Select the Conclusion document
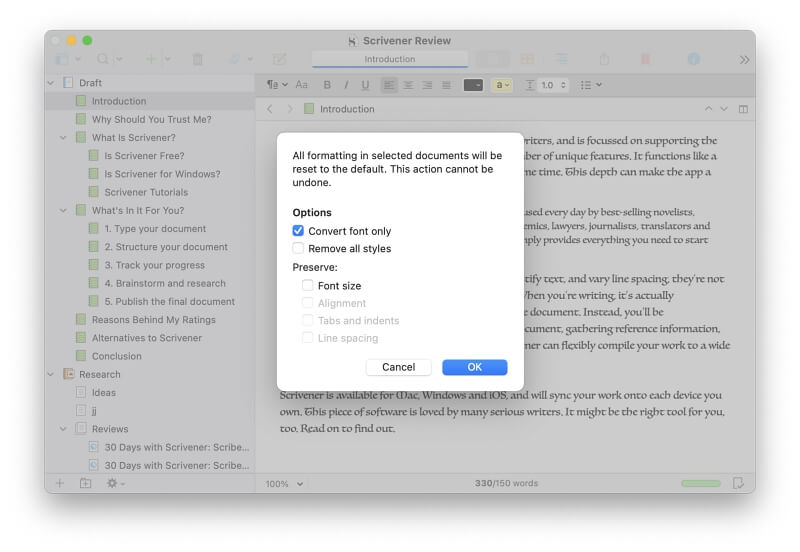The width and height of the screenshot is (800, 552). (x=150, y=356)
